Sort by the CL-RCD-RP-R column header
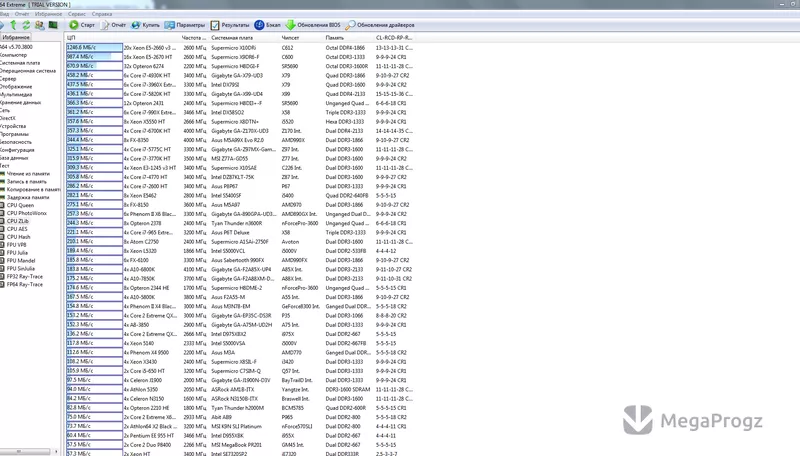Screen dimensions: 800x456 (394, 38)
